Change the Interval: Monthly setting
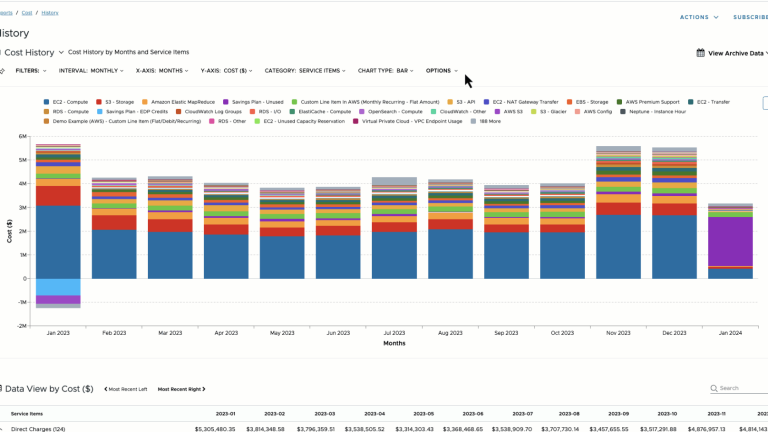 (x=91, y=71)
